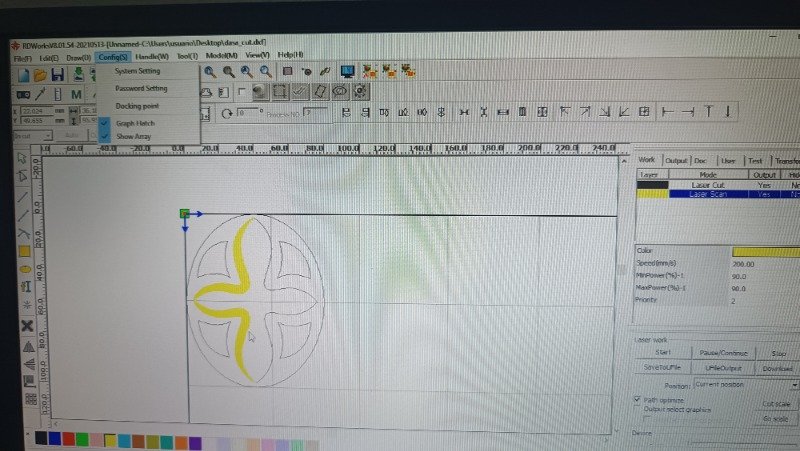Click the M text tool icon
Screen dimensions: 800x451
76,94
